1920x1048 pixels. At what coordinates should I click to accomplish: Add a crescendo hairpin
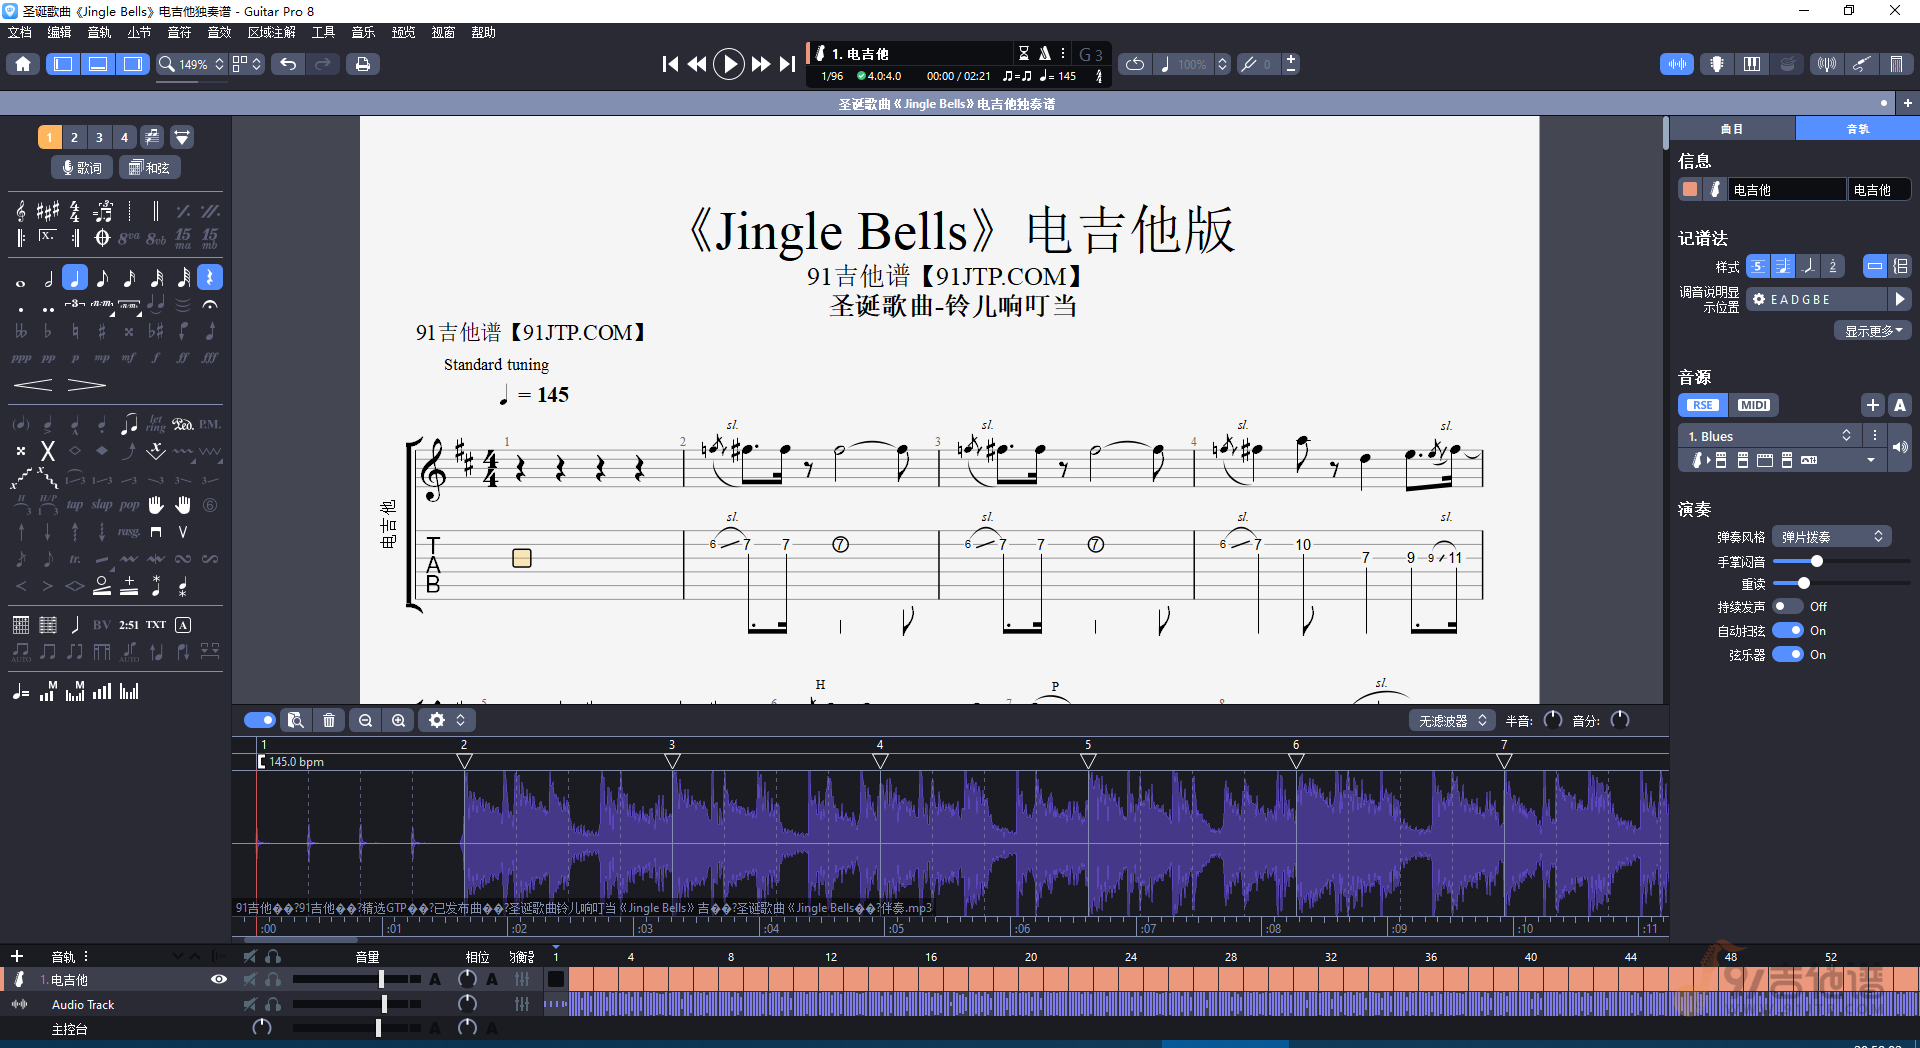pos(33,385)
